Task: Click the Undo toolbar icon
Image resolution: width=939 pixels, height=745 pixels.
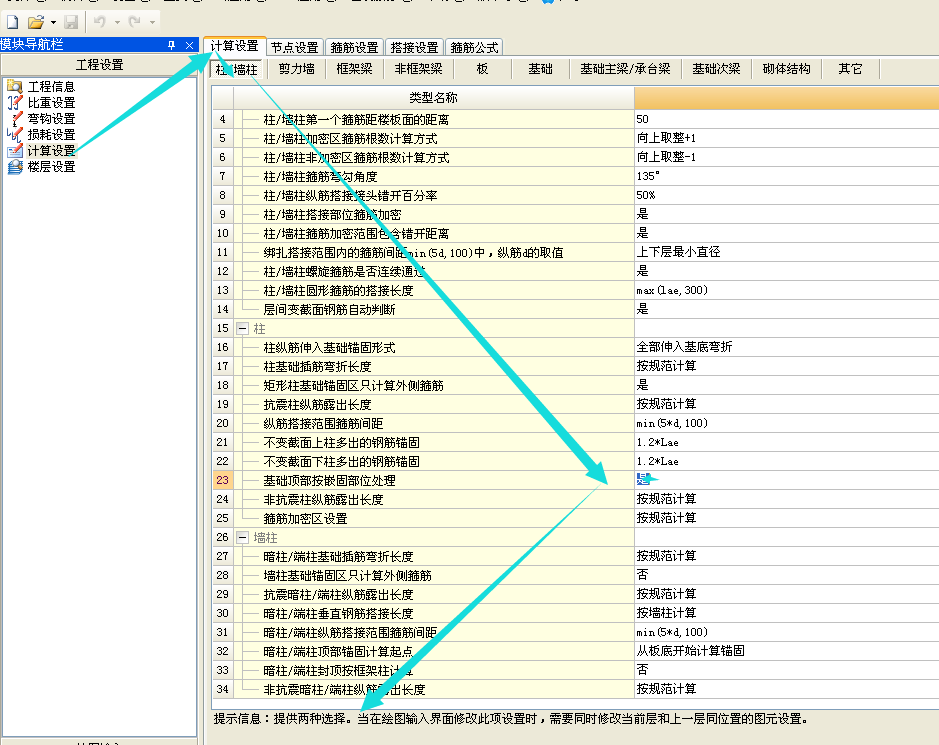Action: 99,22
